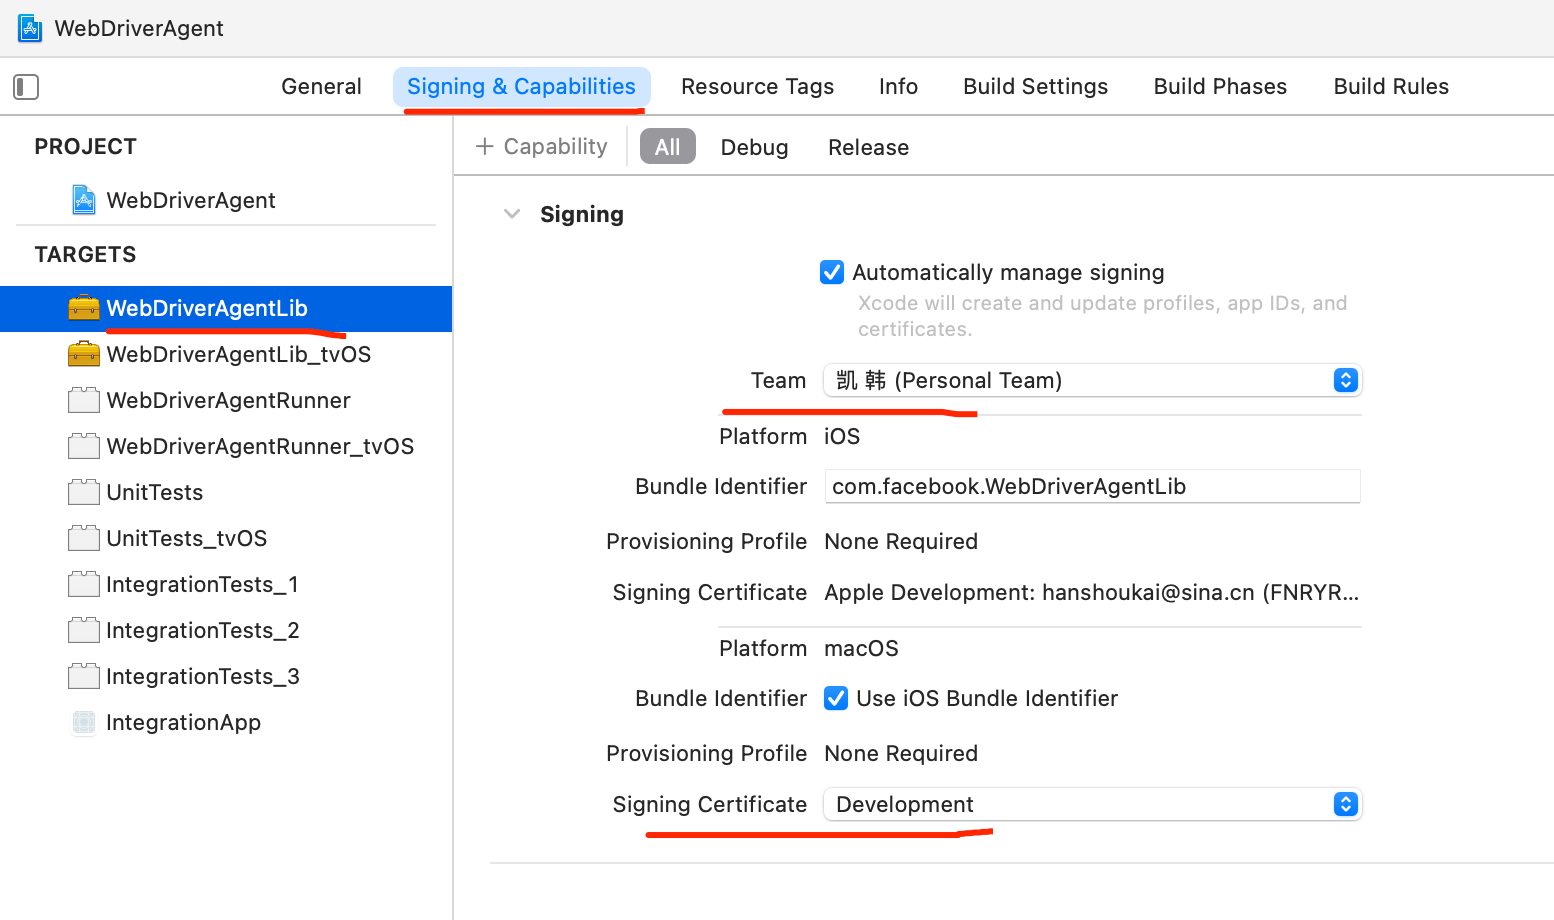
Task: Open the macOS Signing Certificate dropdown
Action: coord(1093,804)
